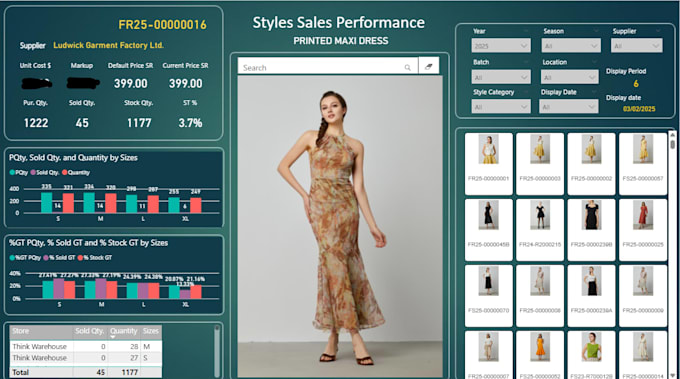Click Think Warehouse row with size S
The height and width of the screenshot is (379, 680).
coord(86,358)
